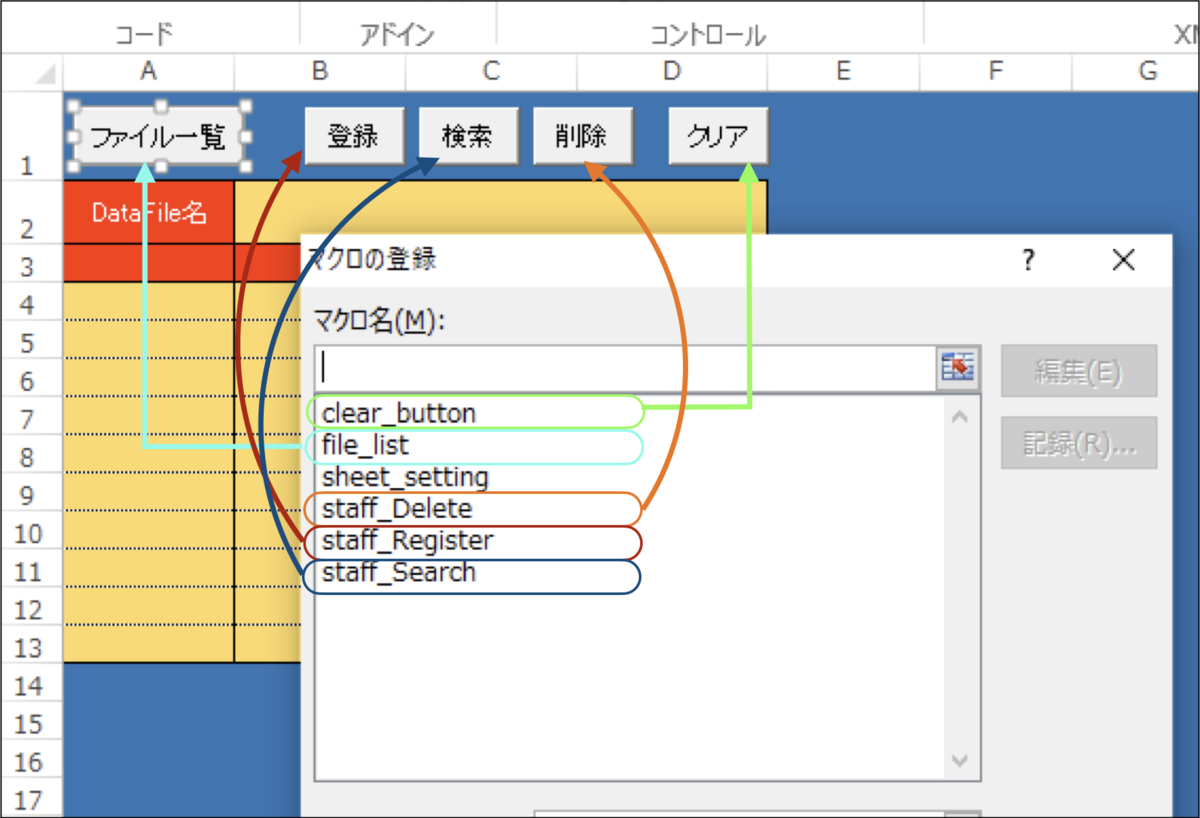Click the disabled 編集(E) edit button
The width and height of the screenshot is (1200, 818).
tap(1078, 368)
